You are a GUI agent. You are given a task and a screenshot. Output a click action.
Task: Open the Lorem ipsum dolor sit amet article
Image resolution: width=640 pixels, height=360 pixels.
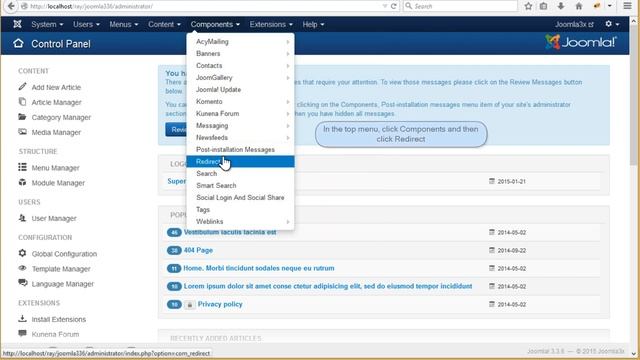click(328, 286)
